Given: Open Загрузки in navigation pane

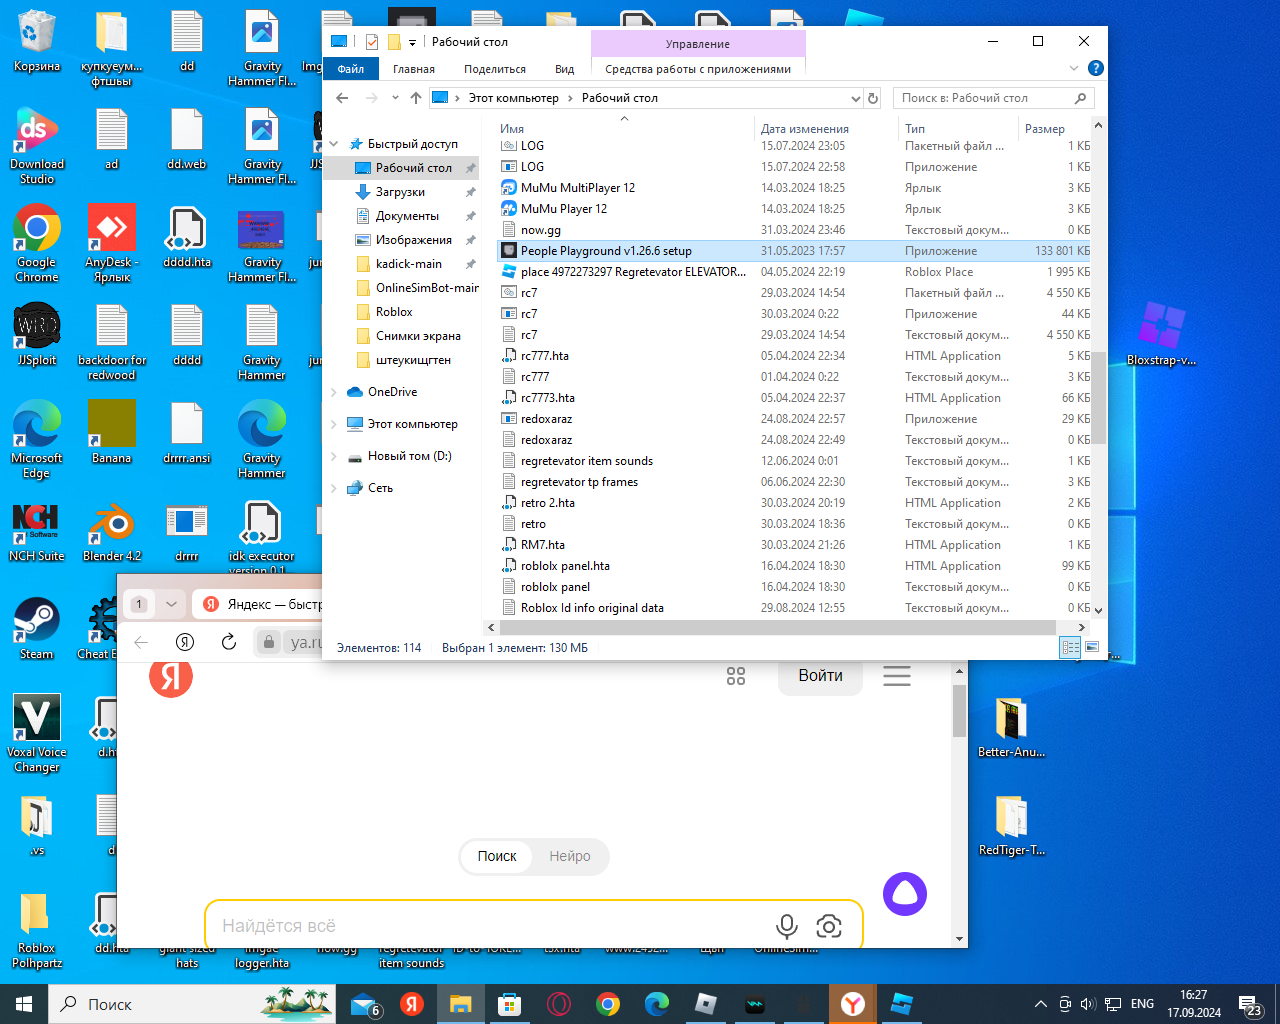Looking at the screenshot, I should [x=400, y=192].
